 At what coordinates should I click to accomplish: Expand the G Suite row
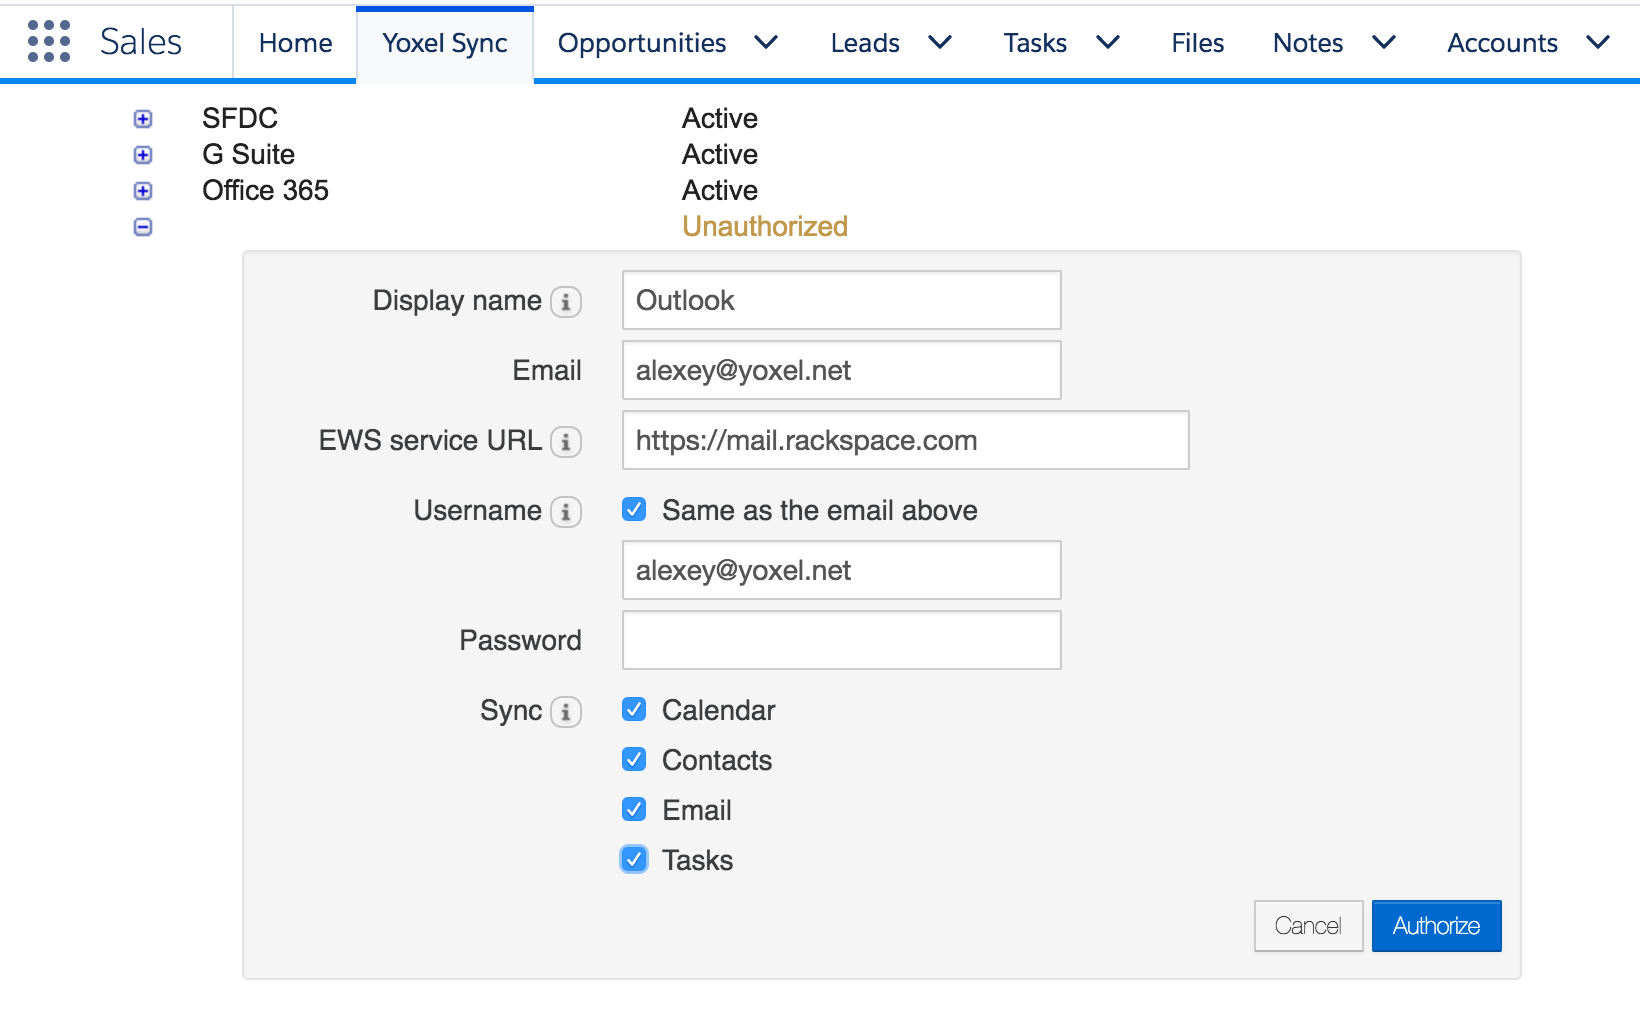[x=143, y=155]
